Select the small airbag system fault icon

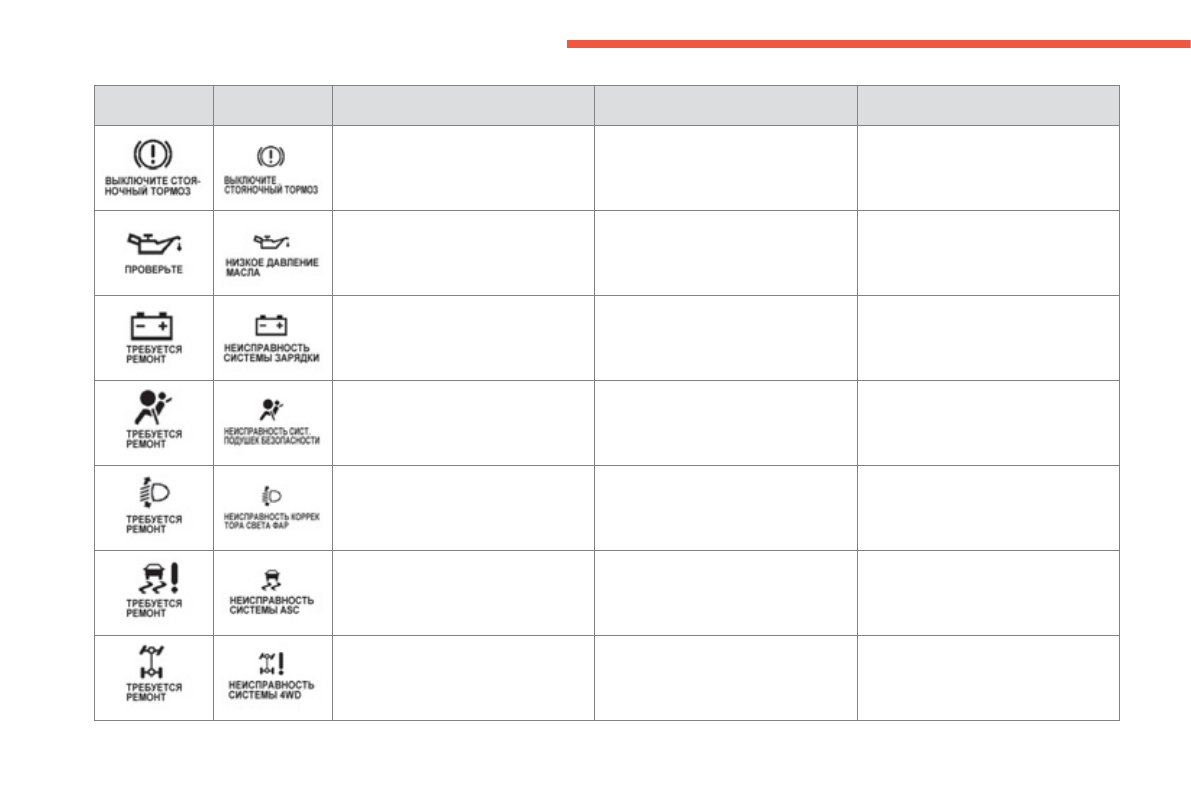[x=271, y=408]
